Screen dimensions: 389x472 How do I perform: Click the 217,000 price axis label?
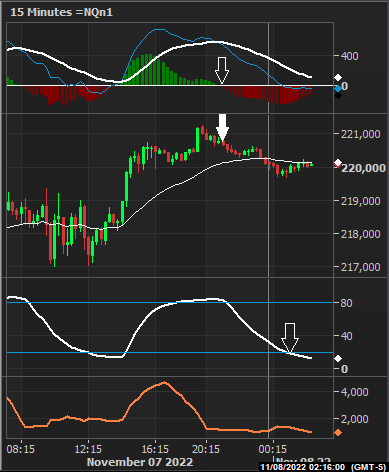[360, 267]
